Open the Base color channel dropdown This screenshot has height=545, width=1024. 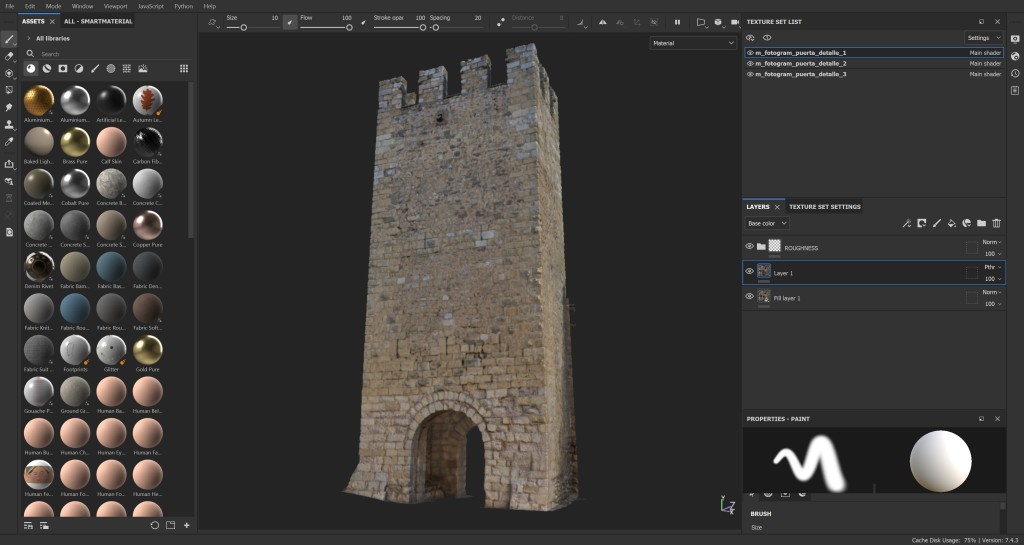[x=767, y=223]
